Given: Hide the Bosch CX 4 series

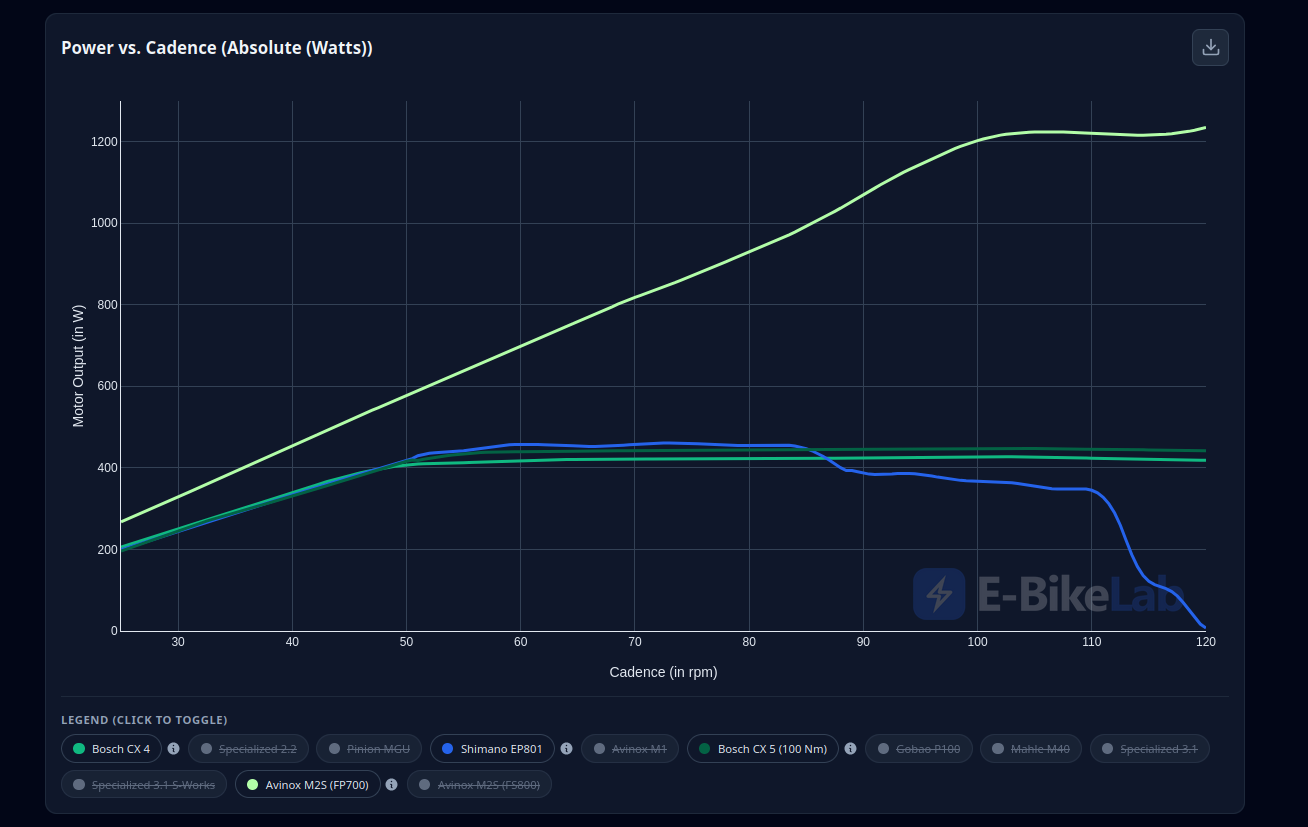Looking at the screenshot, I should pyautogui.click(x=111, y=749).
